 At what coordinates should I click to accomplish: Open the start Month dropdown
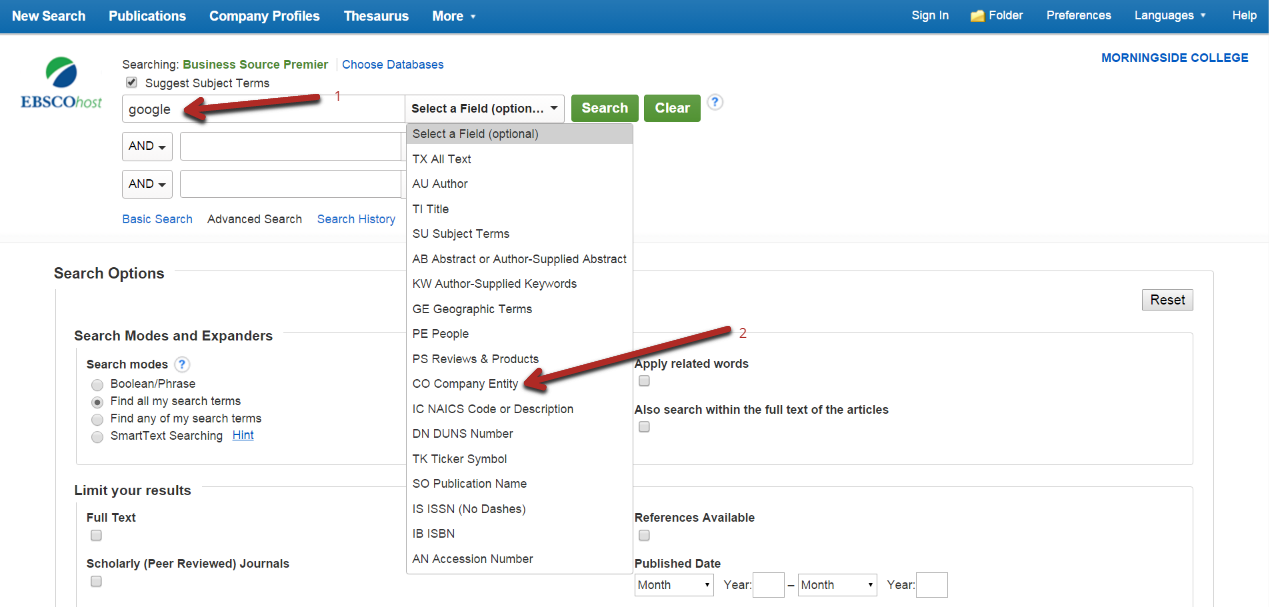click(674, 585)
